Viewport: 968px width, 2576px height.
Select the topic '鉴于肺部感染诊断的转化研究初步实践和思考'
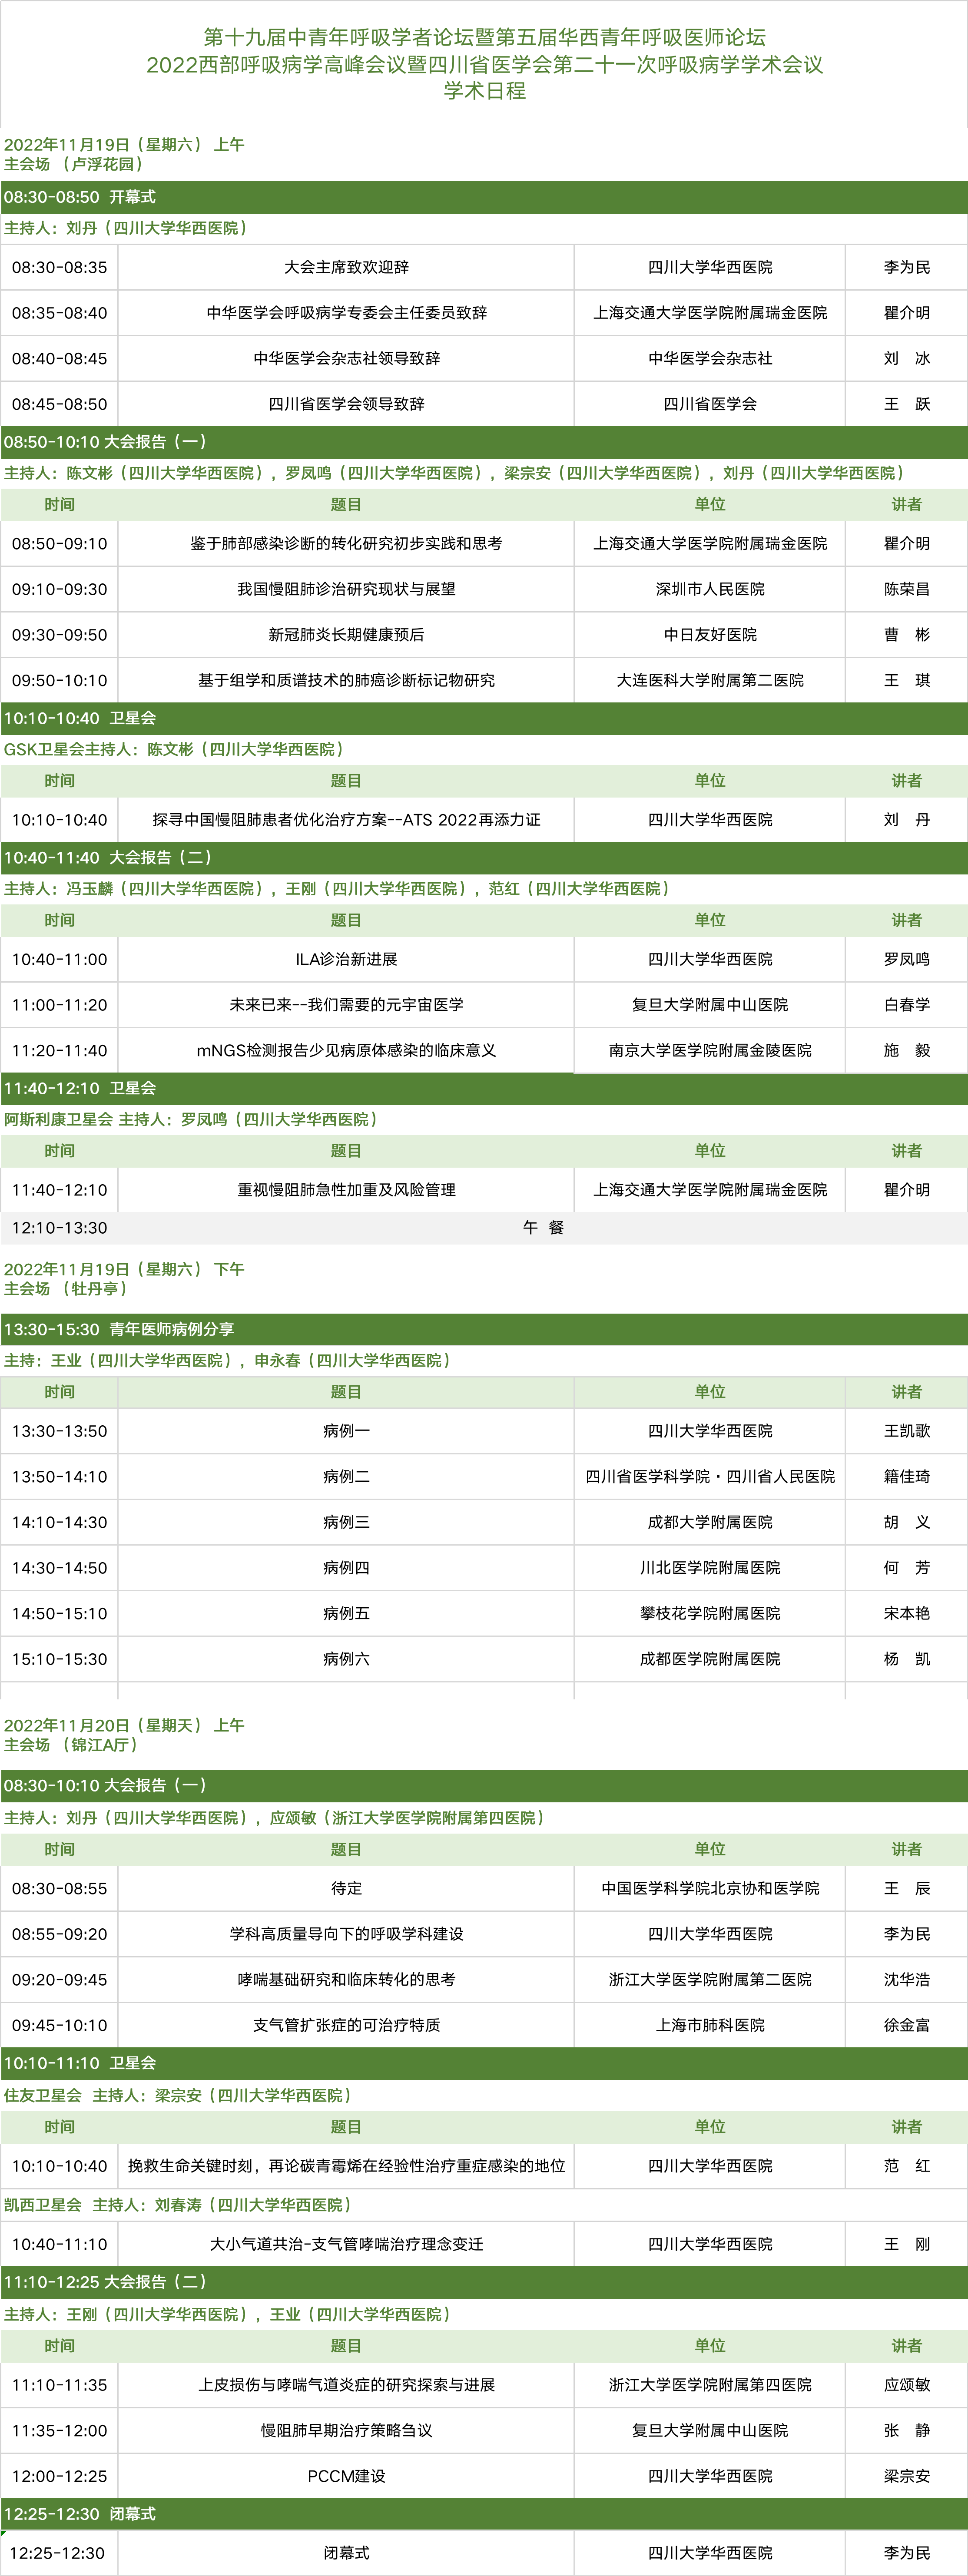(346, 544)
